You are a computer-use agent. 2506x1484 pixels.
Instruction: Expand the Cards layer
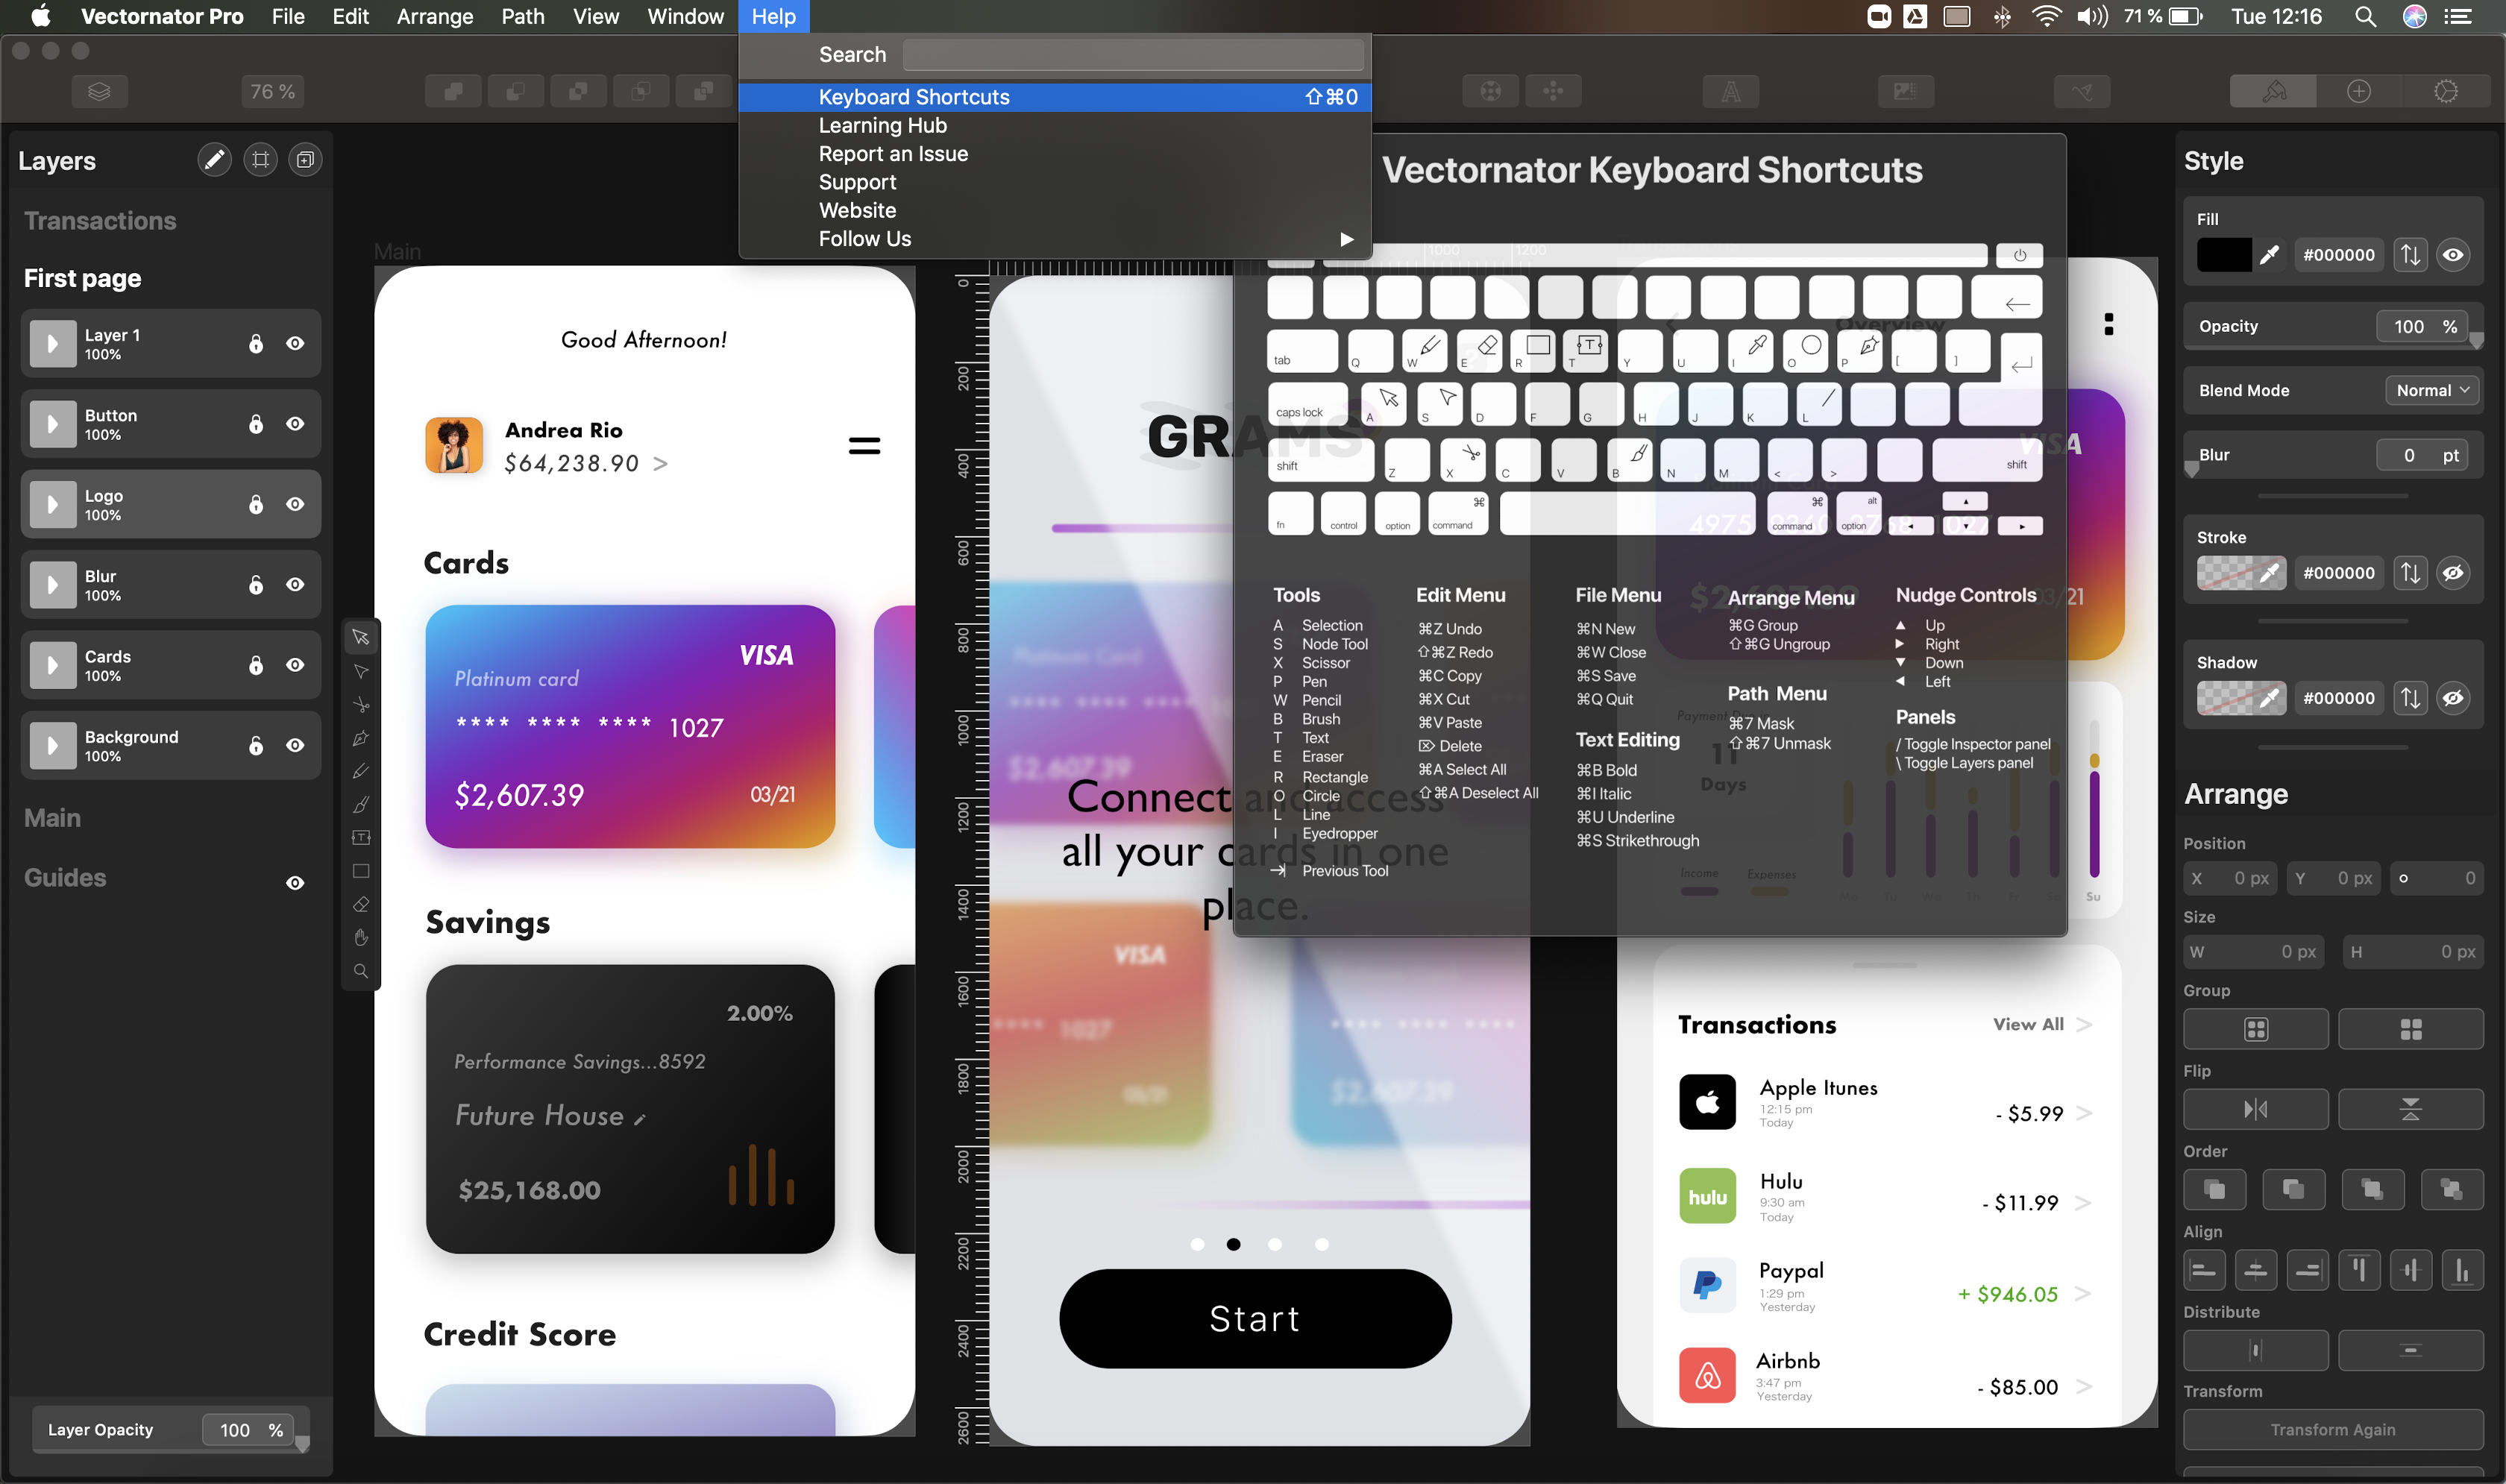[52, 665]
